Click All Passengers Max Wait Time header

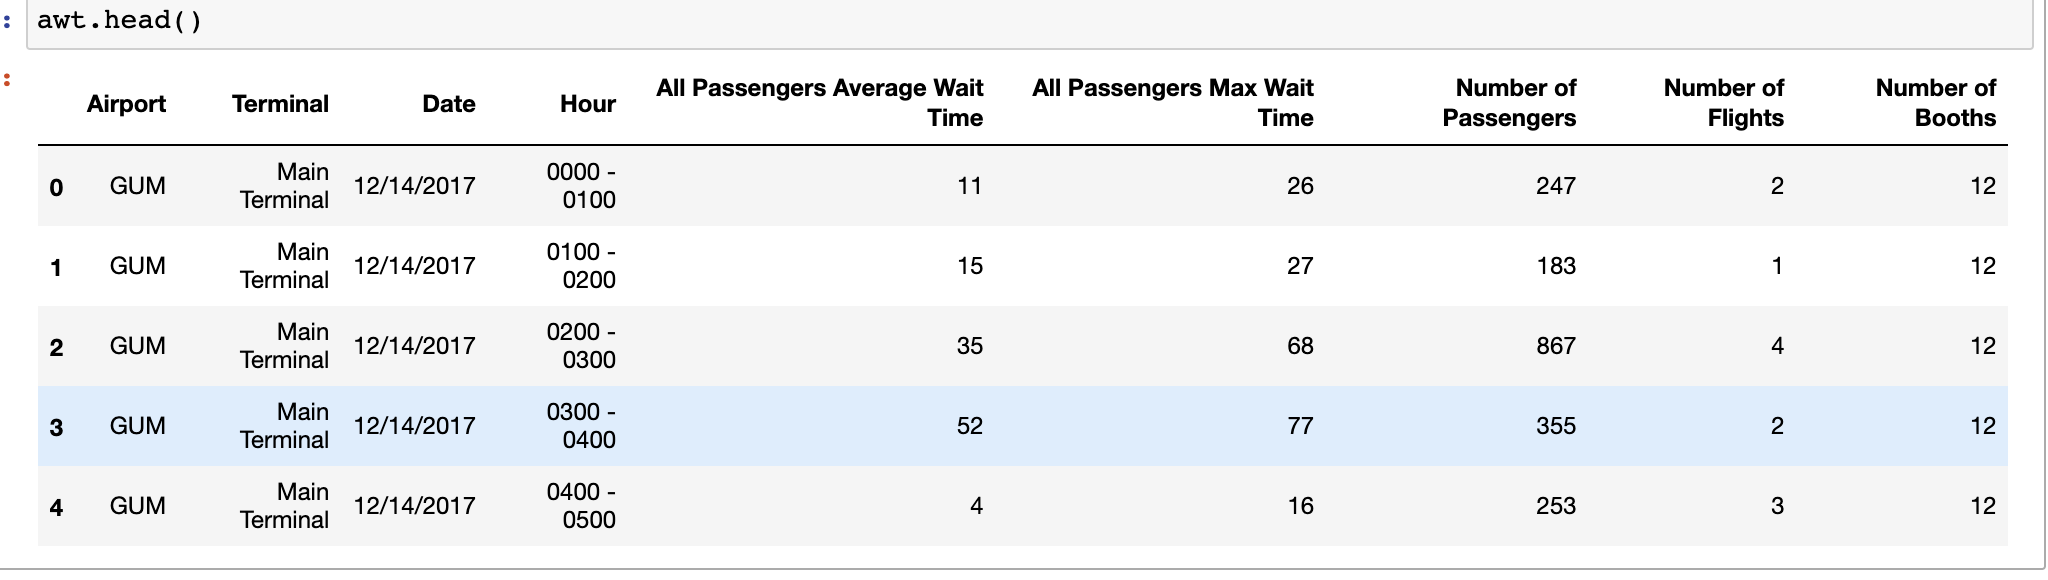(1172, 103)
